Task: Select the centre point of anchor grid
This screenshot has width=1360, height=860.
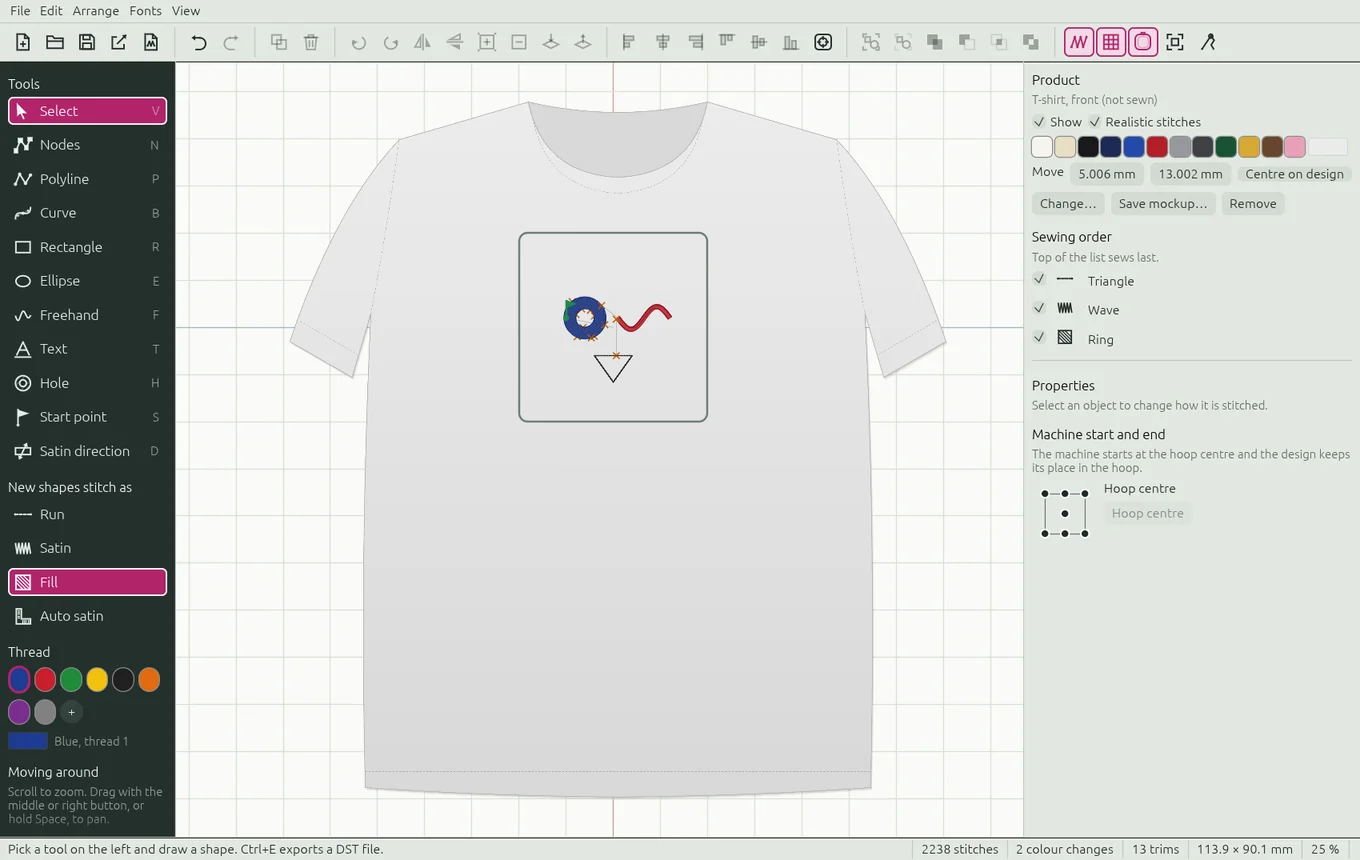Action: [x=1065, y=513]
